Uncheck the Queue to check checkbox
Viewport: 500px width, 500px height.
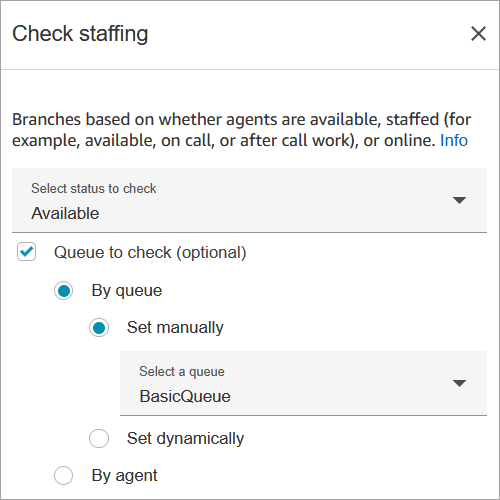click(27, 252)
